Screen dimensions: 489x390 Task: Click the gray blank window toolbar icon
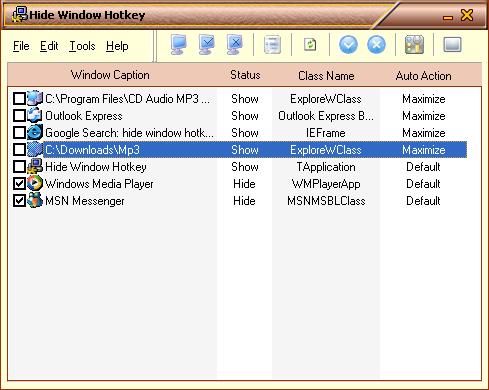[x=452, y=45]
